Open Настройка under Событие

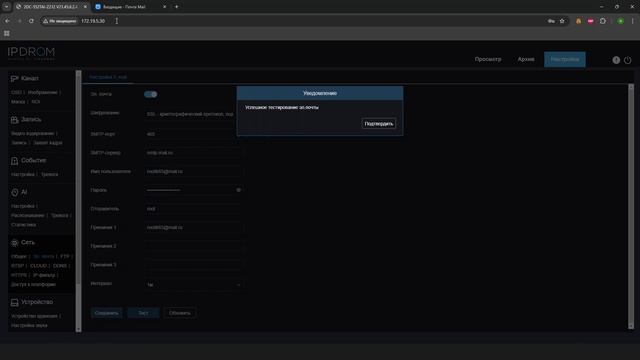point(23,174)
